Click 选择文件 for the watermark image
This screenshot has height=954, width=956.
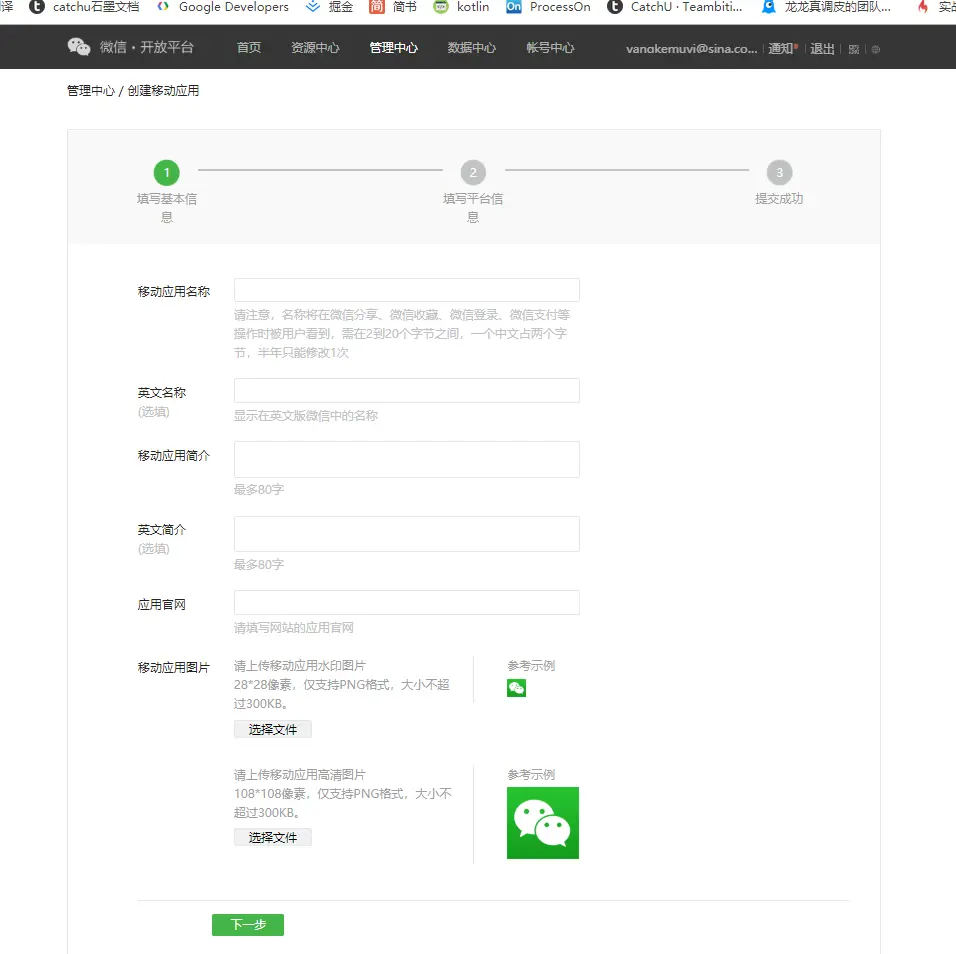[x=272, y=729]
